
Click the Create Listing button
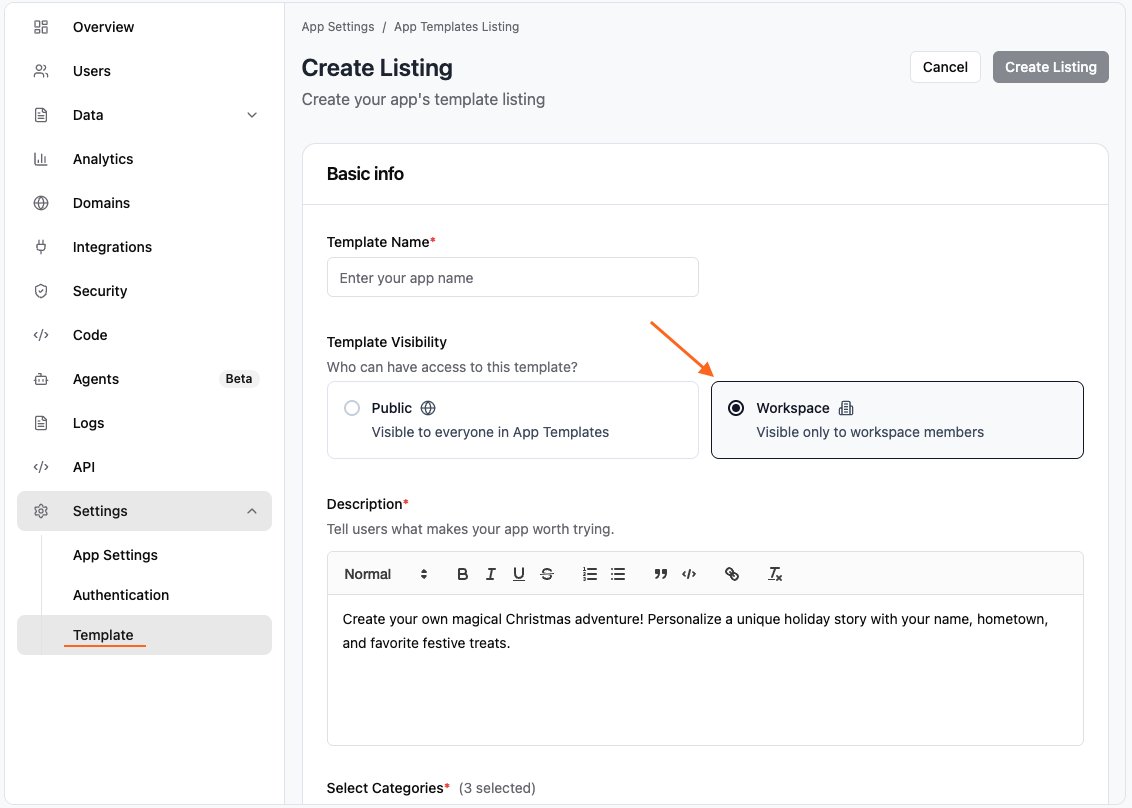(x=1050, y=67)
